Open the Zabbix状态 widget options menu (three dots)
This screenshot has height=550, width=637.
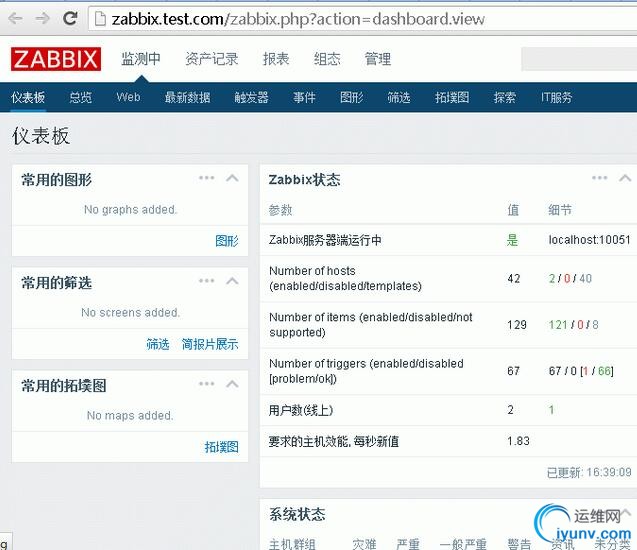[600, 178]
